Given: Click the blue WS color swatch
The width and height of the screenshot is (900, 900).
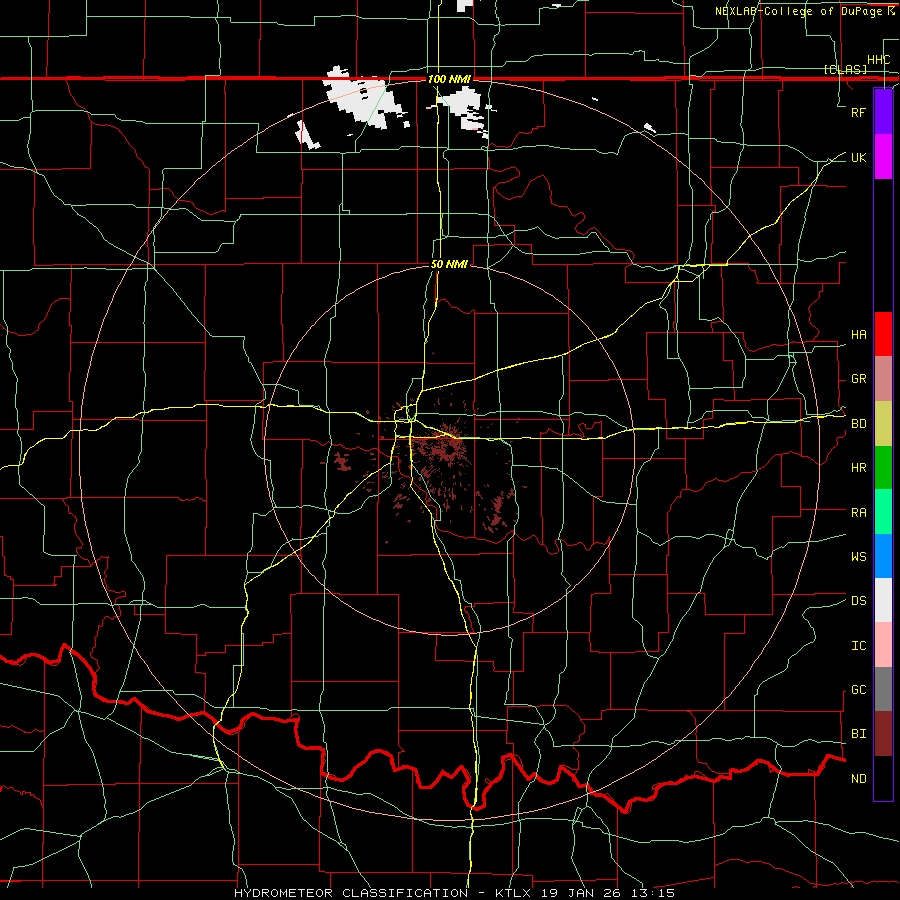Looking at the screenshot, I should coord(883,556).
